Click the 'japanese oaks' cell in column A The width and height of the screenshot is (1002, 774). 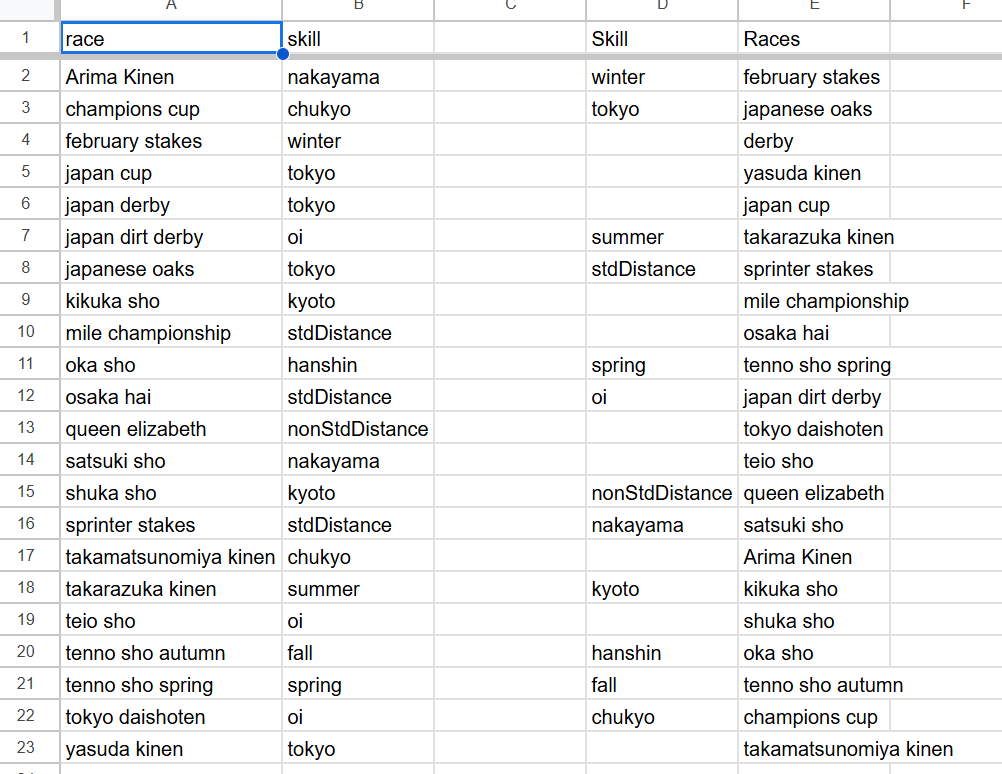click(x=171, y=268)
